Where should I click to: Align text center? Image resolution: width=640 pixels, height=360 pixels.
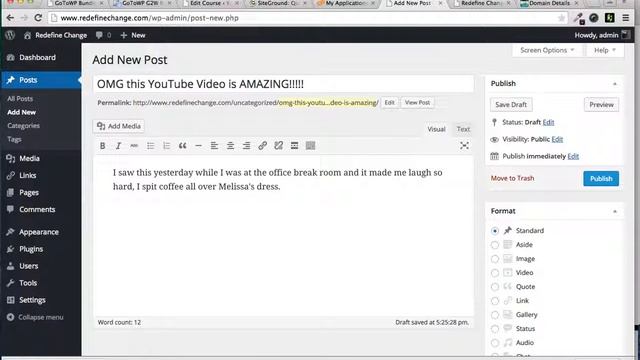(x=230, y=146)
